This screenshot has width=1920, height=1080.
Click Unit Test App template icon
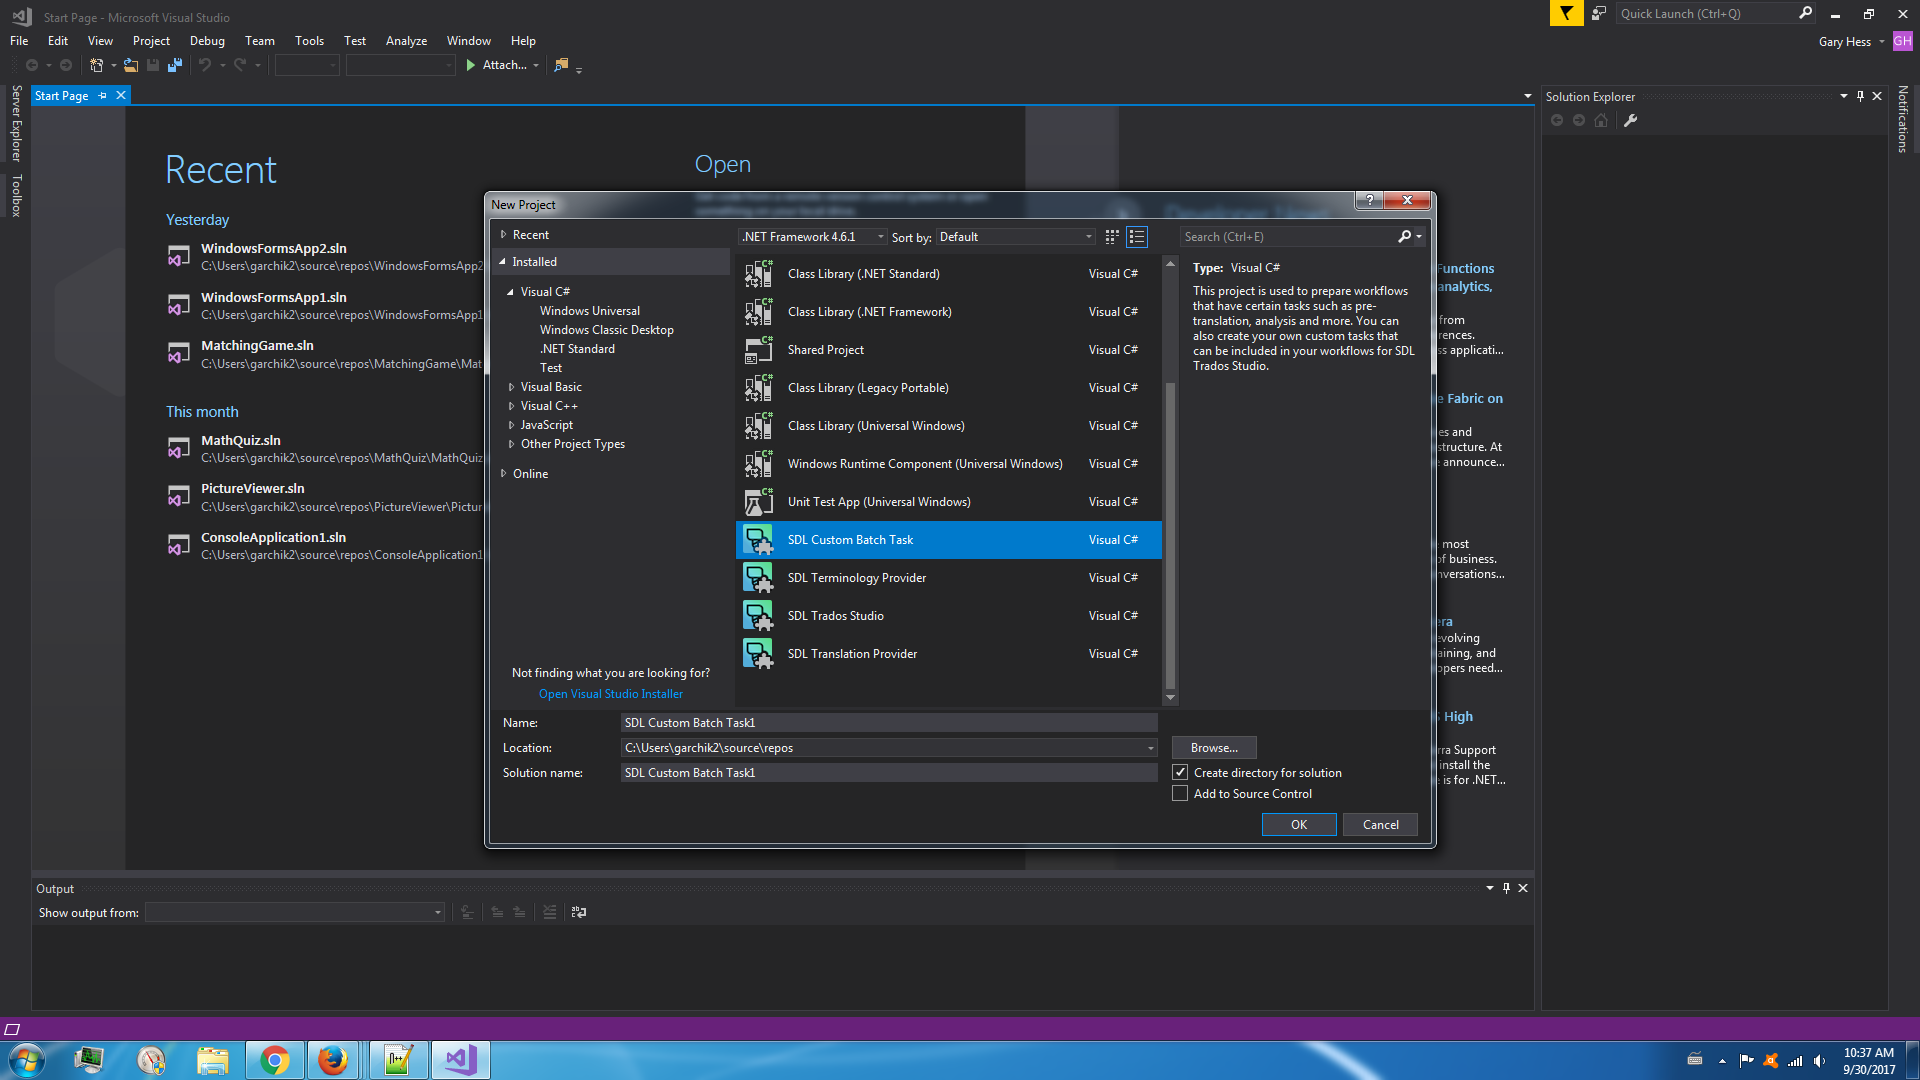(x=758, y=502)
